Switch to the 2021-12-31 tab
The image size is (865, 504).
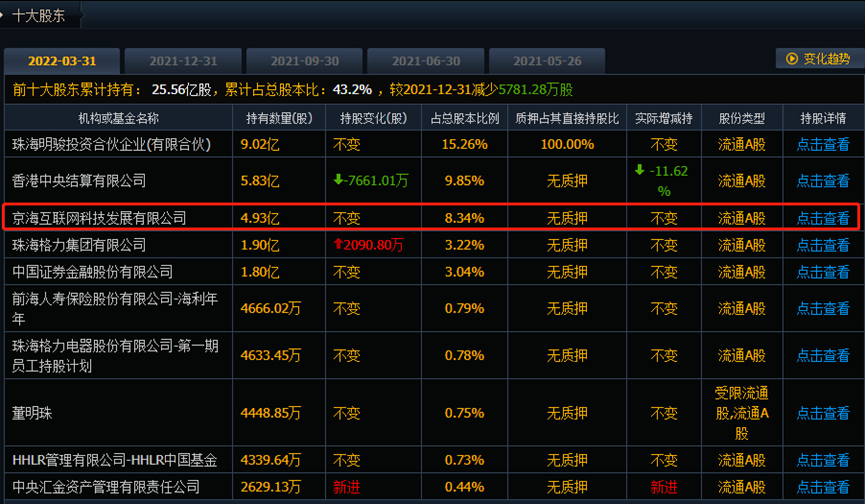click(183, 61)
